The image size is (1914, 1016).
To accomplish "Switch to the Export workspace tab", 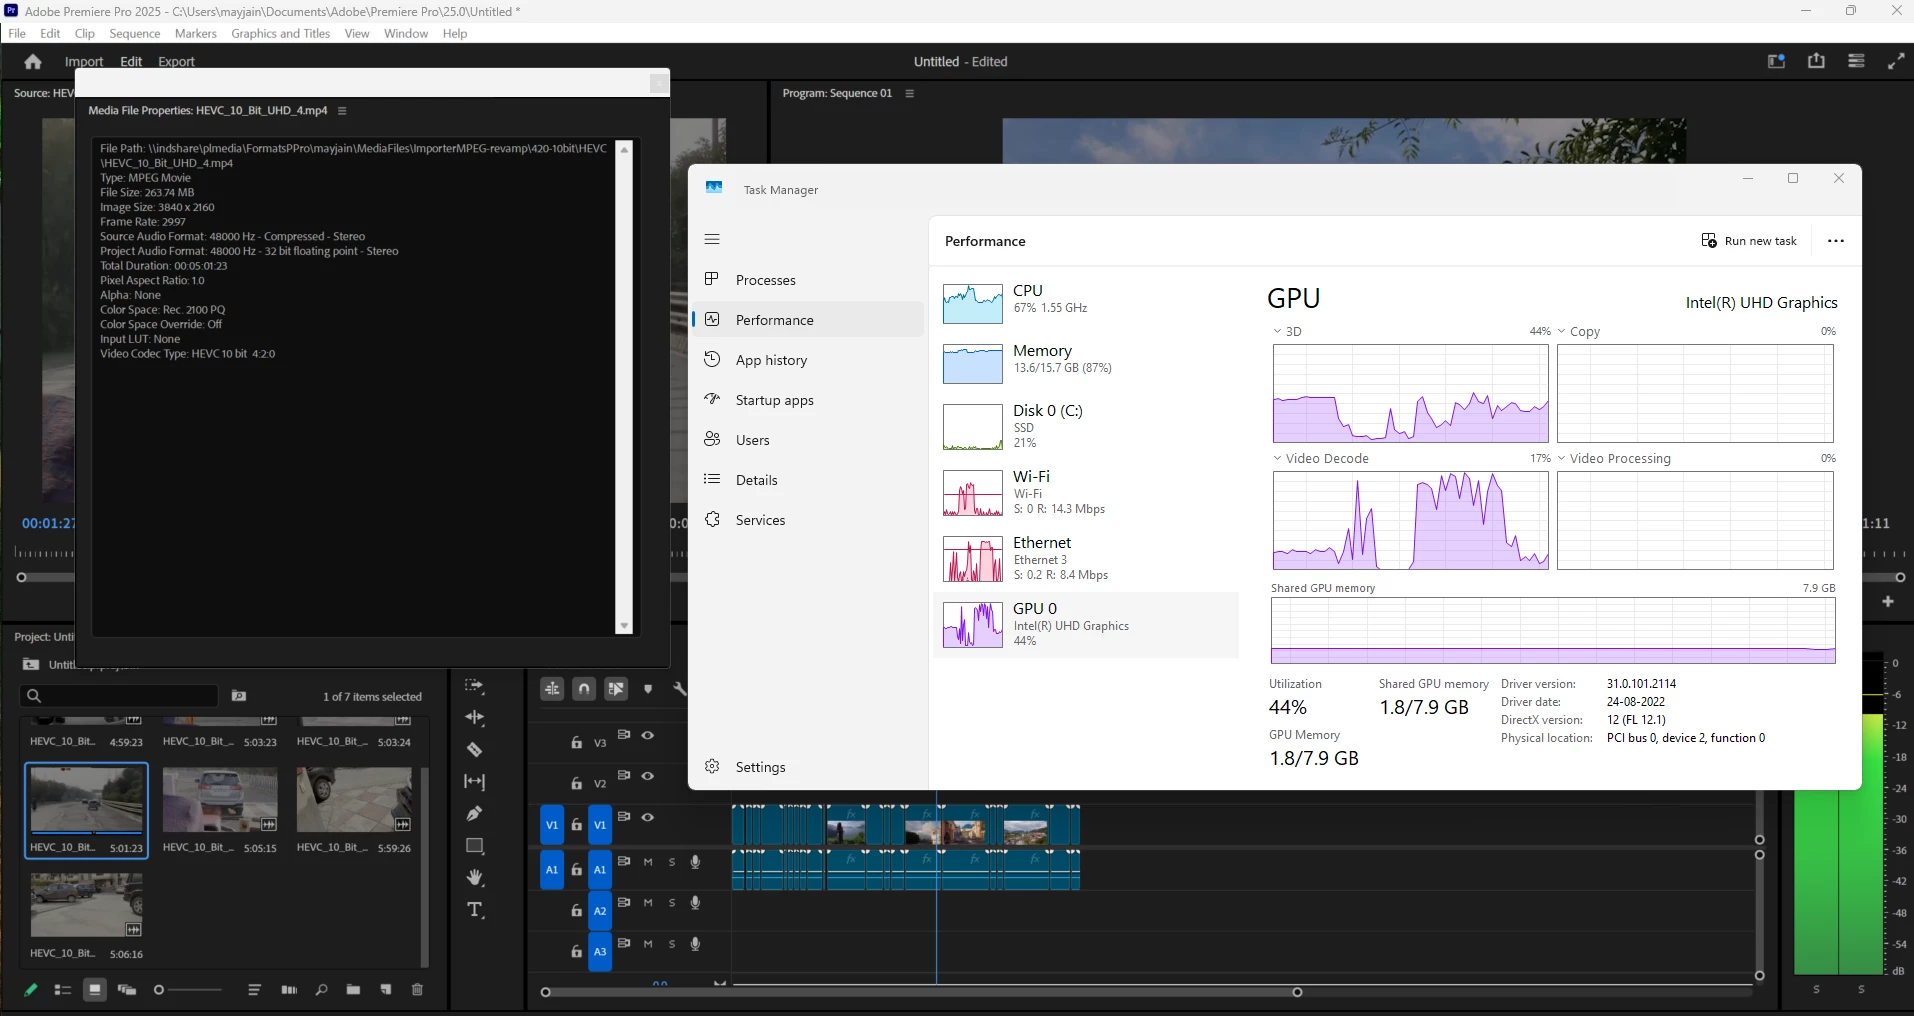I will [x=176, y=62].
